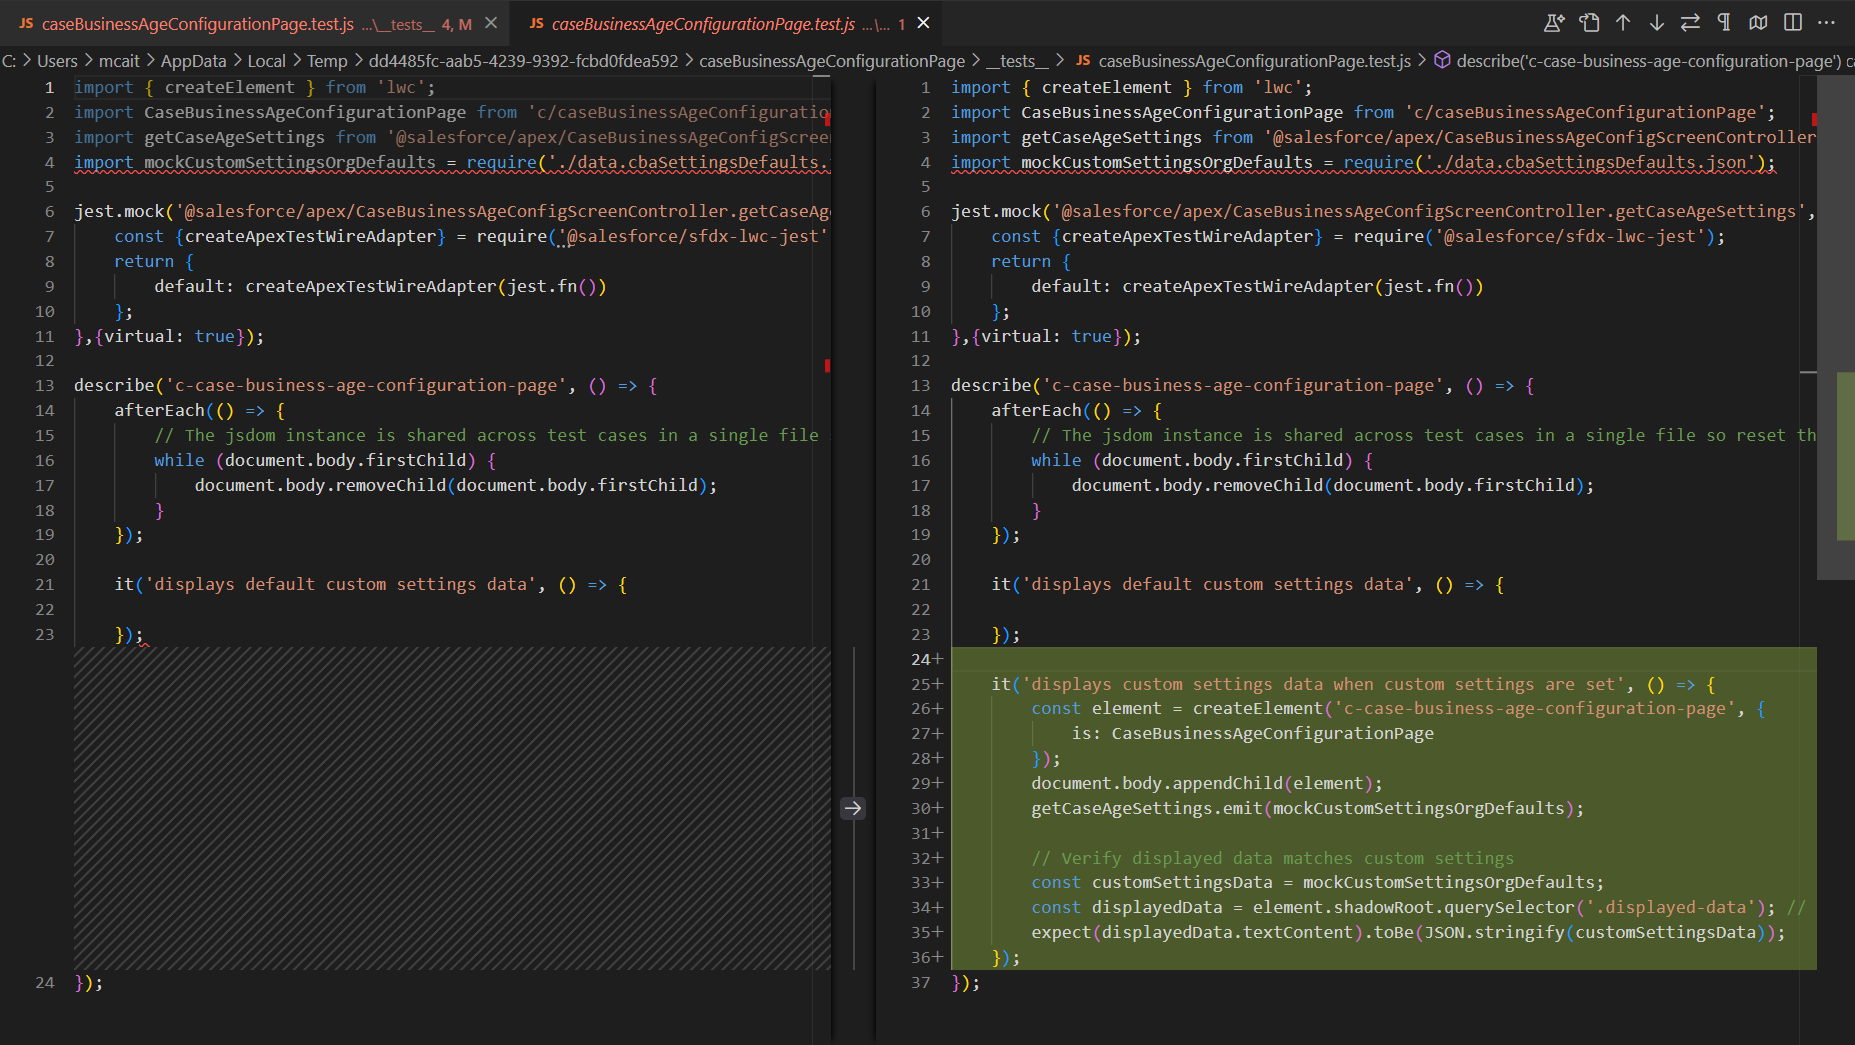1855x1045 pixels.
Task: Click the right editor minimap scrollbar
Action: click(1836, 327)
